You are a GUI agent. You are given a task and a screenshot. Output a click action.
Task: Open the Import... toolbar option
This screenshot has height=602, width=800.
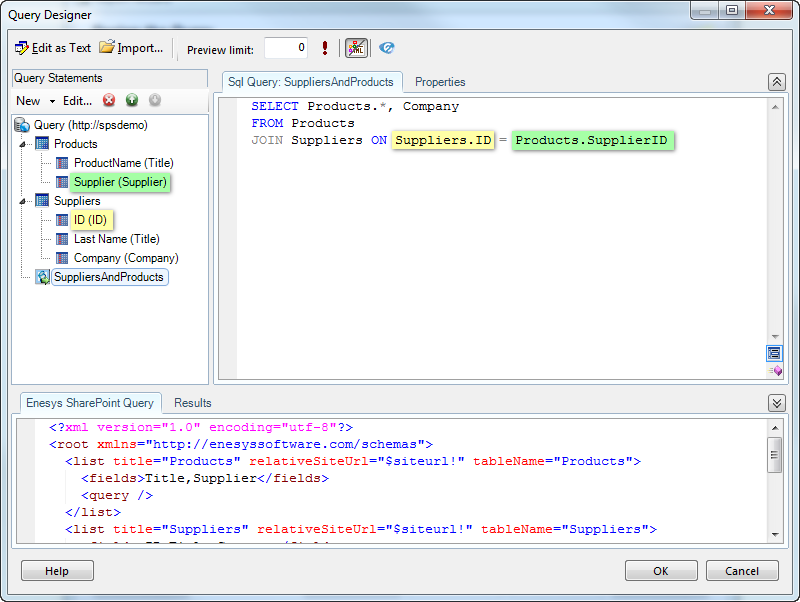[131, 48]
